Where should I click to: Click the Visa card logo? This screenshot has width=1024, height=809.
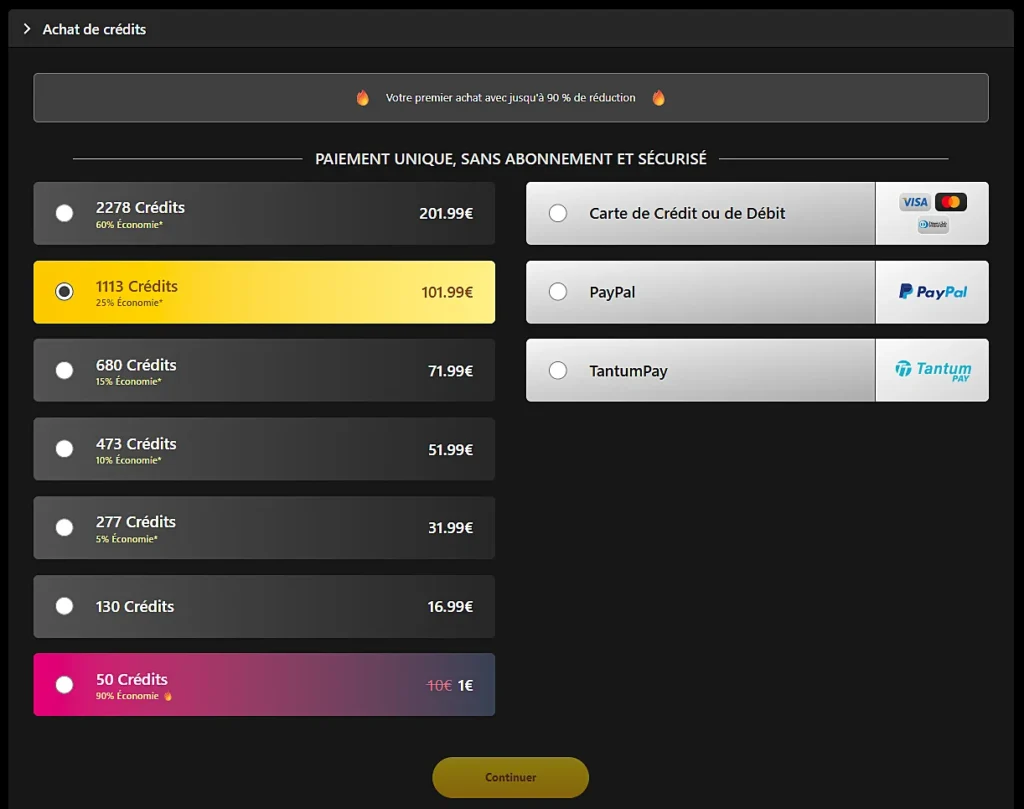[914, 202]
